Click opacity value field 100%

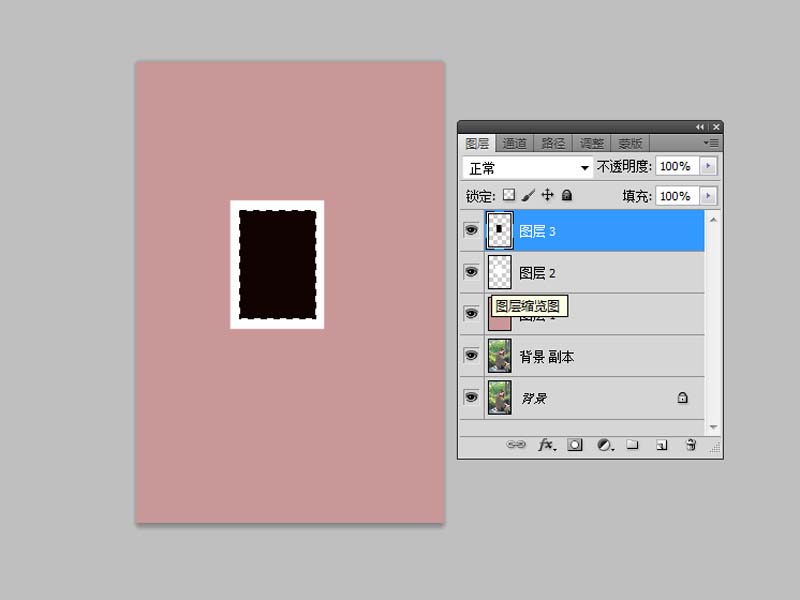point(678,166)
